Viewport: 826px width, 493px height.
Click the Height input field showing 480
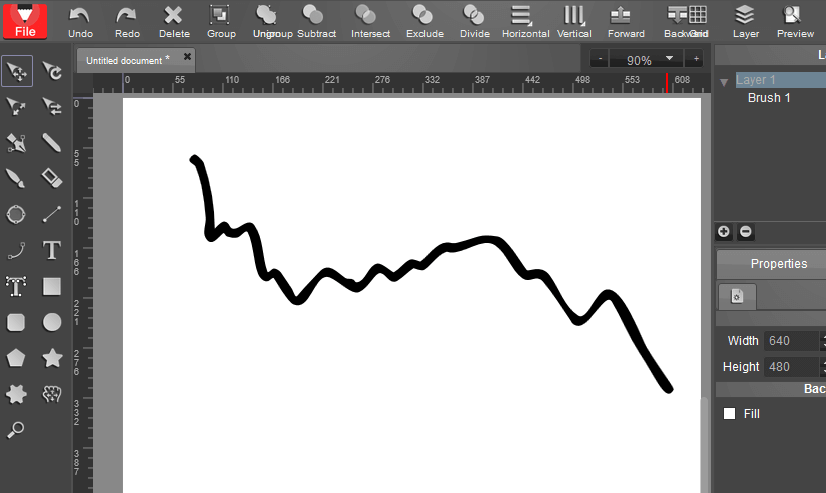click(x=793, y=367)
